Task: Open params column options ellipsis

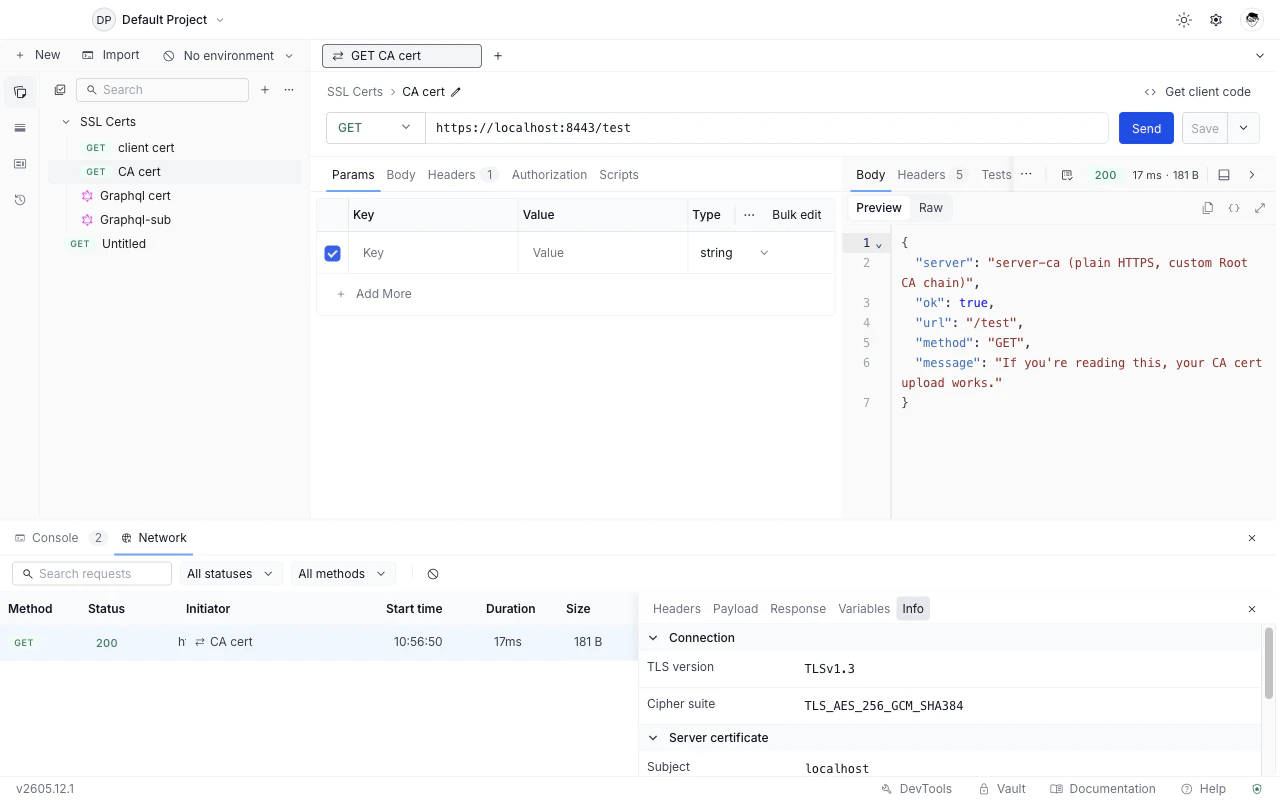Action: [x=749, y=215]
